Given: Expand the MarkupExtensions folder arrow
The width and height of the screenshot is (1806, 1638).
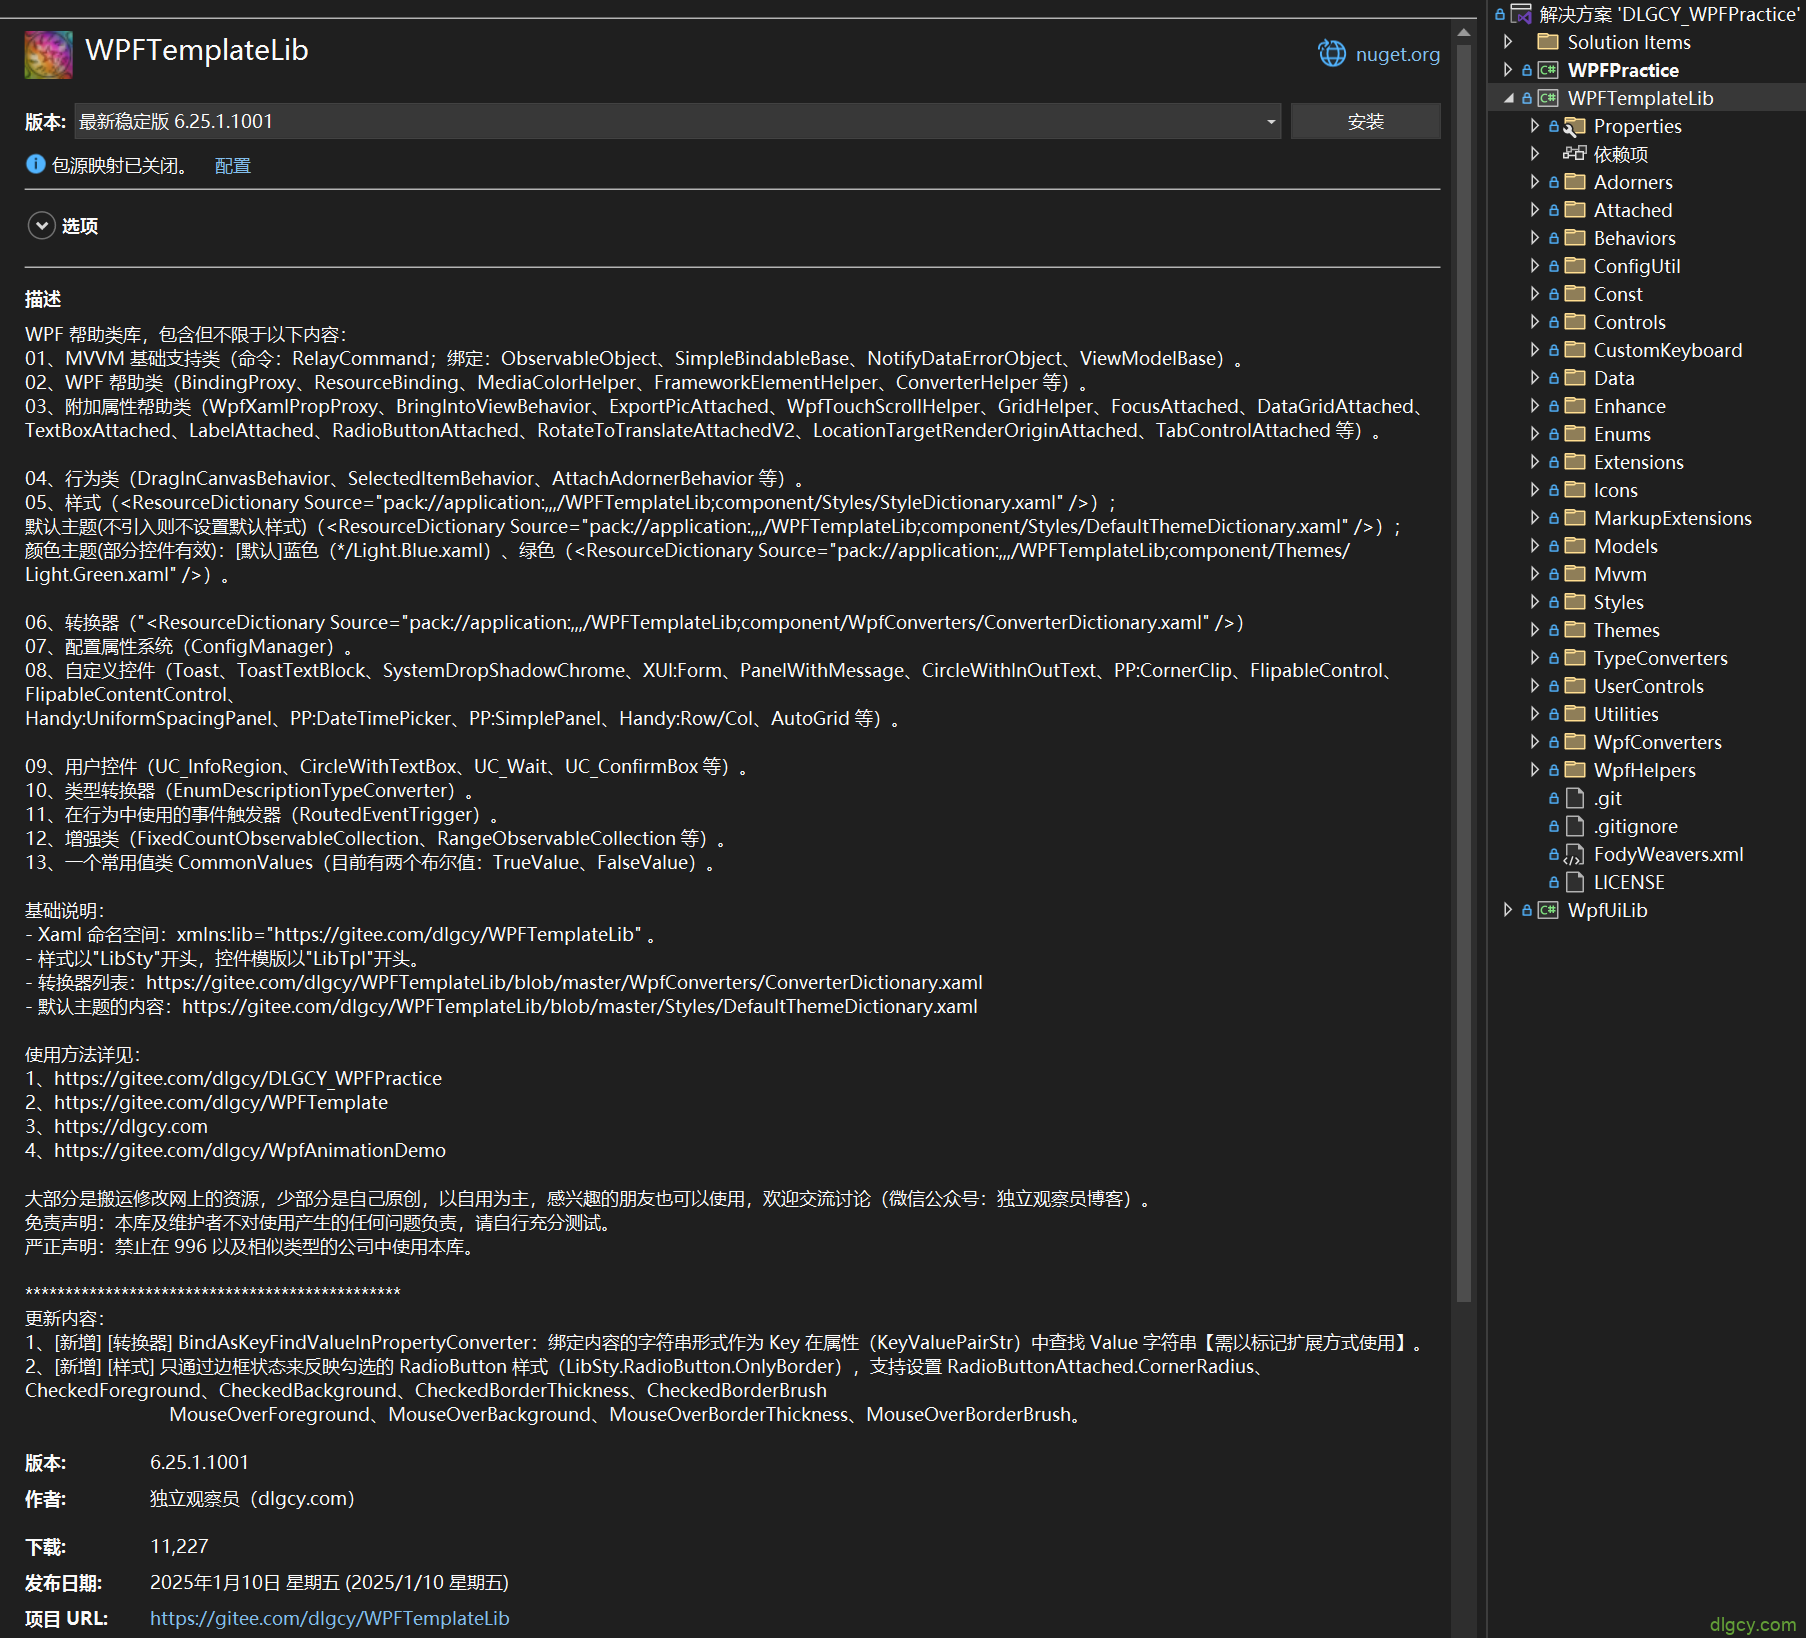Looking at the screenshot, I should click(1535, 518).
